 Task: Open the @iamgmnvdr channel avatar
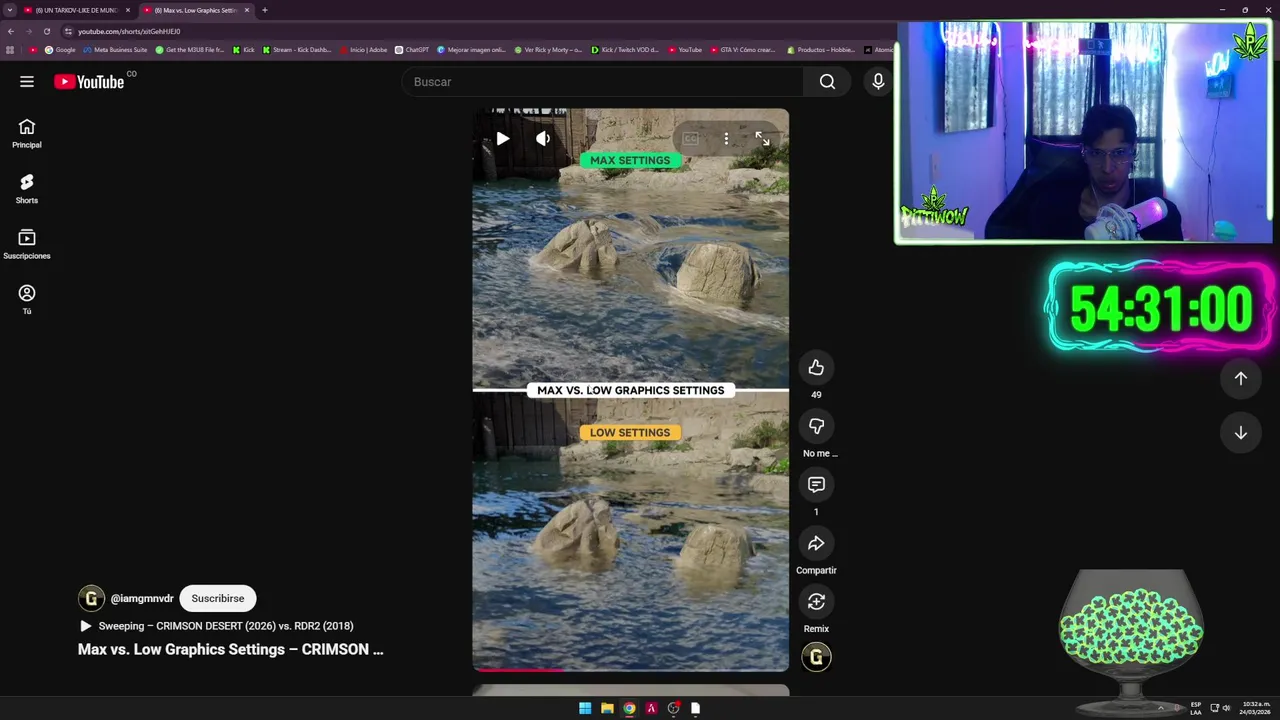91,598
